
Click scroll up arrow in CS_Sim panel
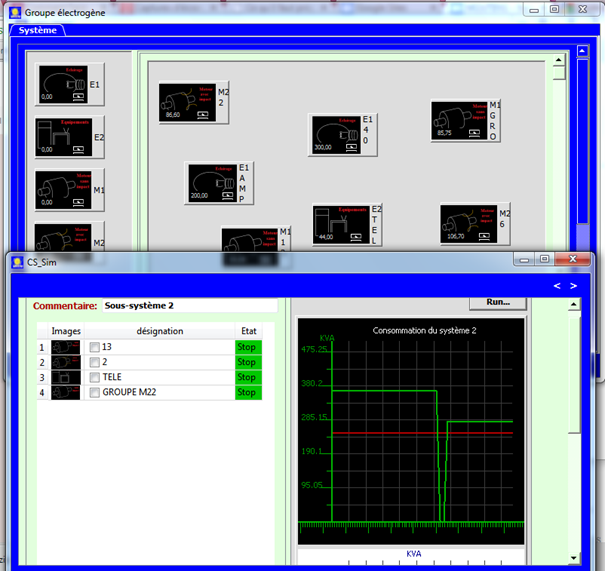(574, 304)
